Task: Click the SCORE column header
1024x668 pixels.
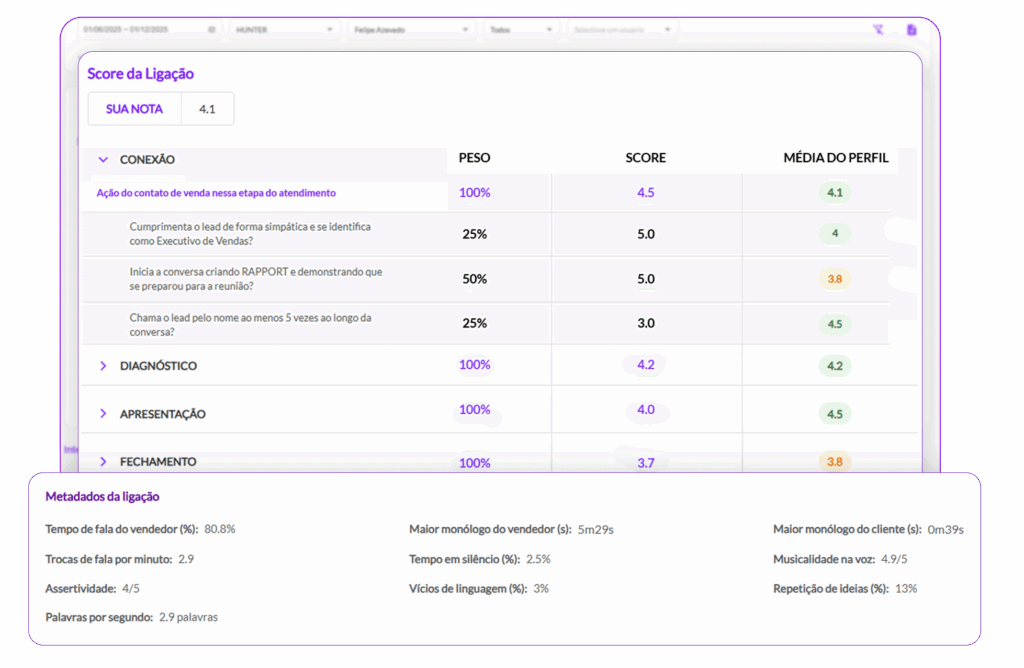Action: (x=645, y=158)
